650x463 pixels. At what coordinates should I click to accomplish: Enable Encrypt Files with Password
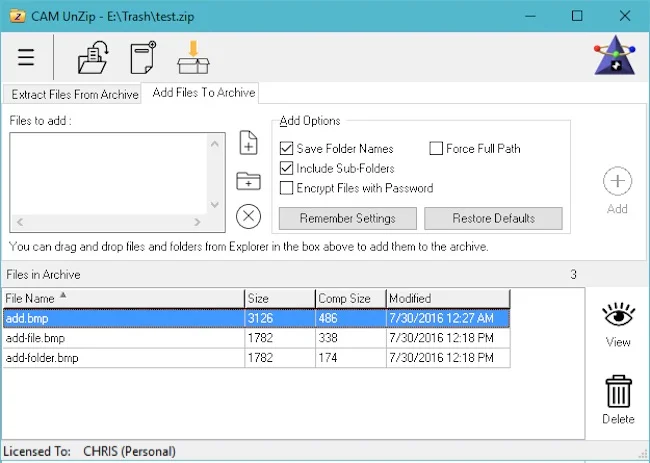point(286,188)
